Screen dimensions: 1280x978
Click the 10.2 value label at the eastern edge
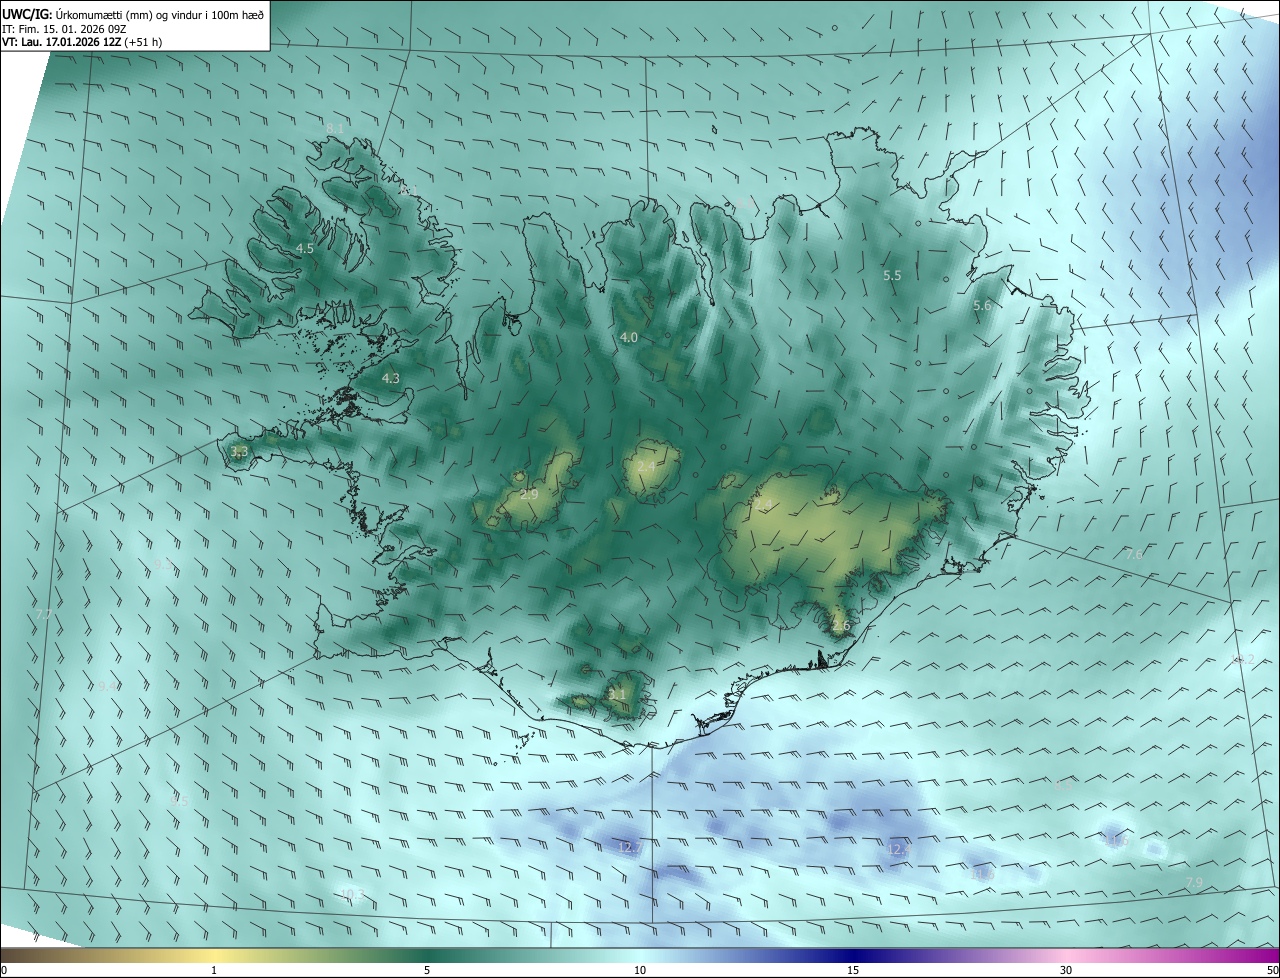(x=1243, y=660)
